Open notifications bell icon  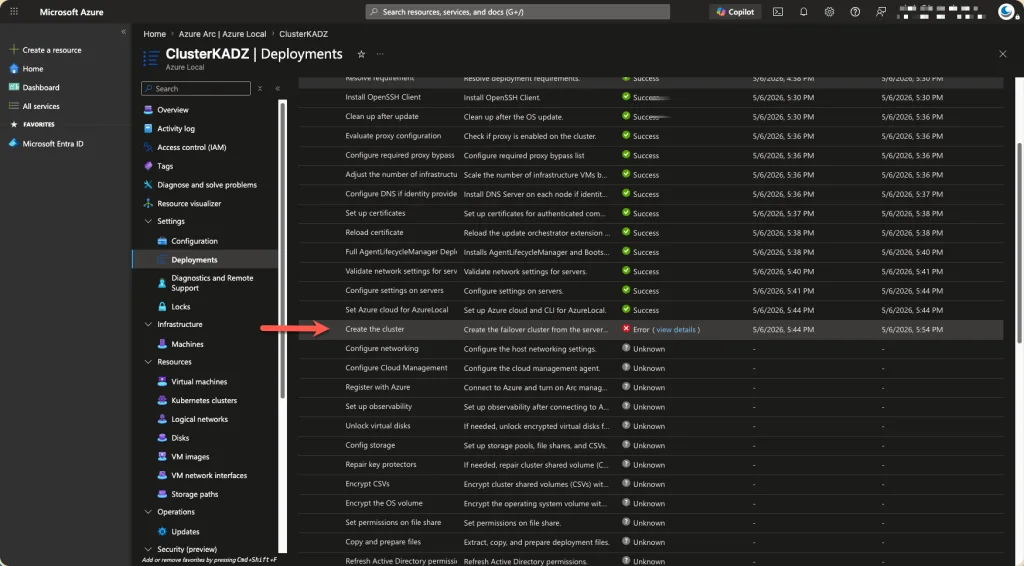pos(803,12)
